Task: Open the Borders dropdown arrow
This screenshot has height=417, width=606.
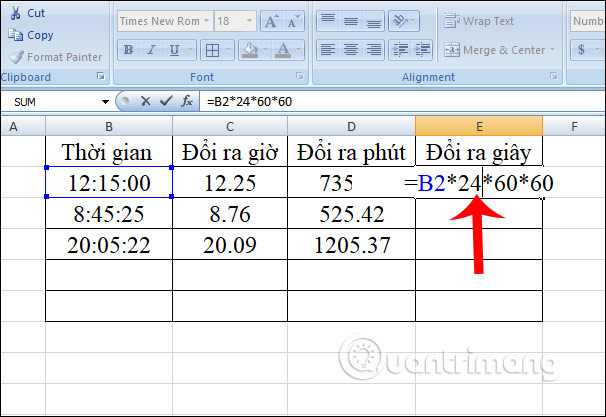Action: point(228,50)
